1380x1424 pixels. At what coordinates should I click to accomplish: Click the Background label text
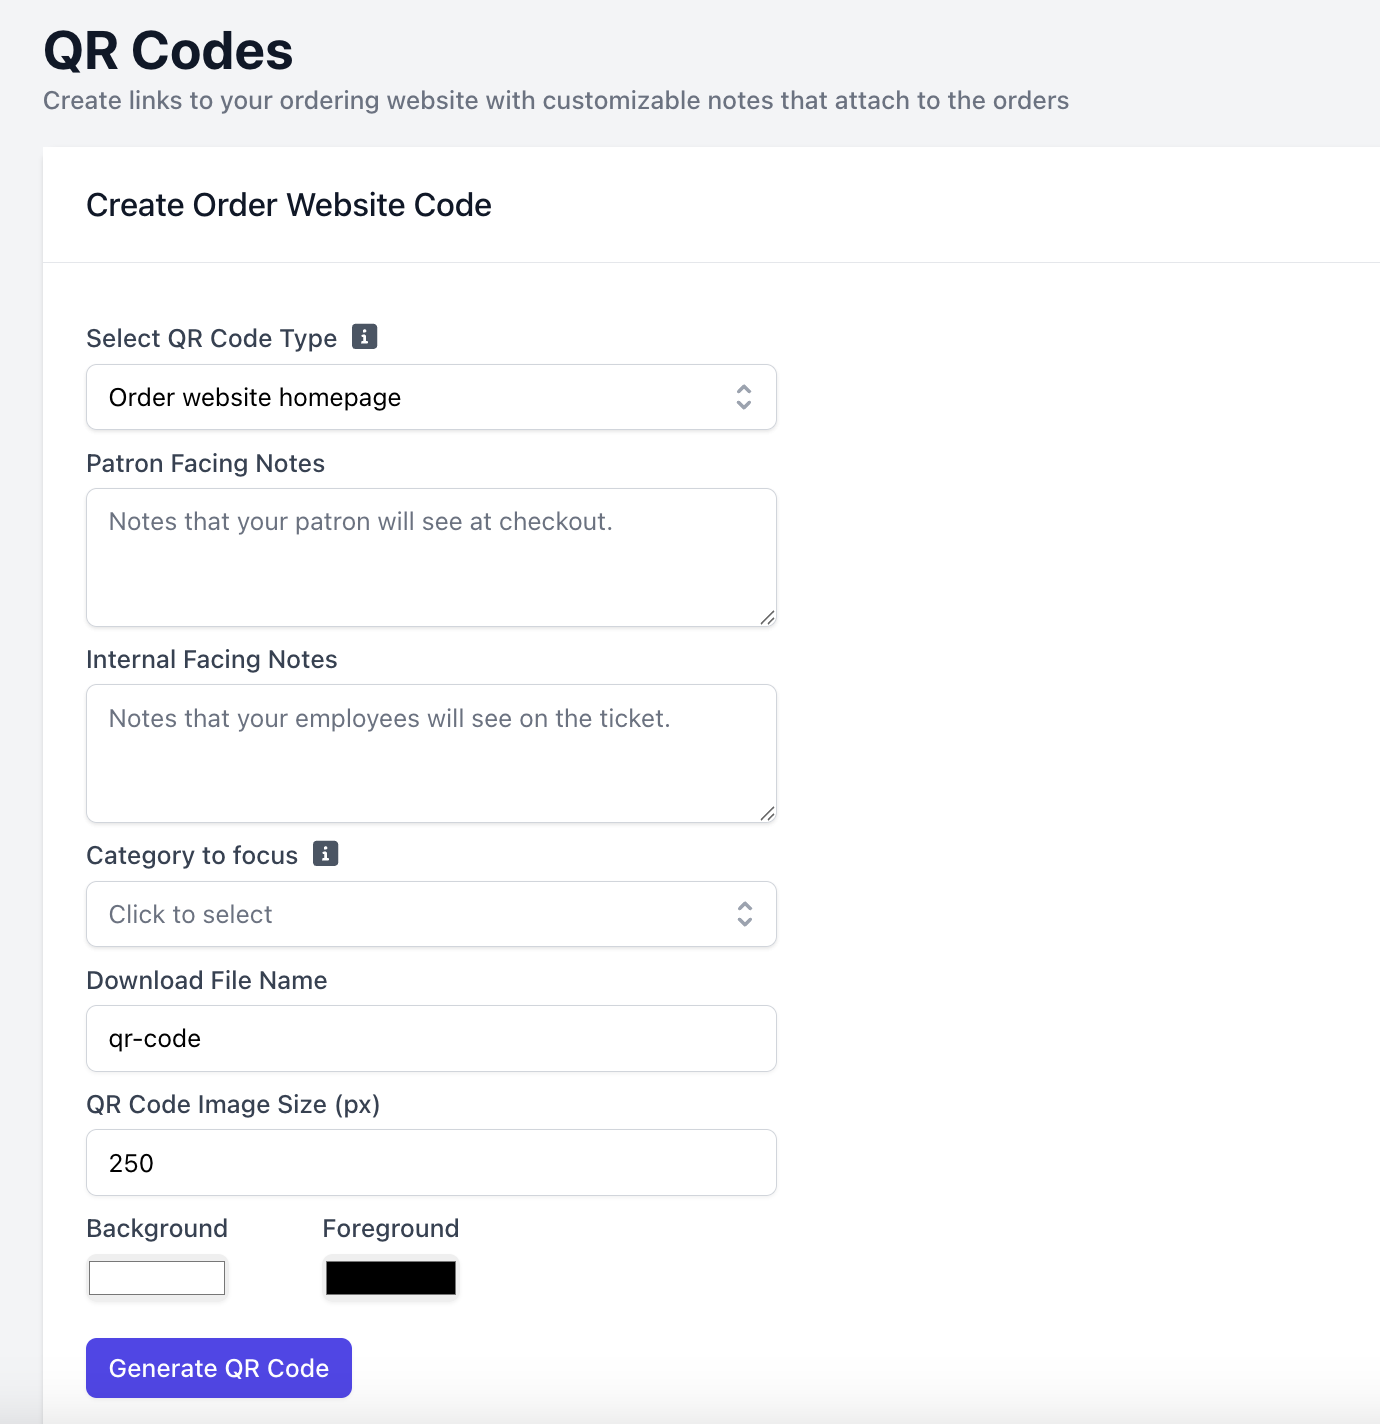coord(157,1228)
